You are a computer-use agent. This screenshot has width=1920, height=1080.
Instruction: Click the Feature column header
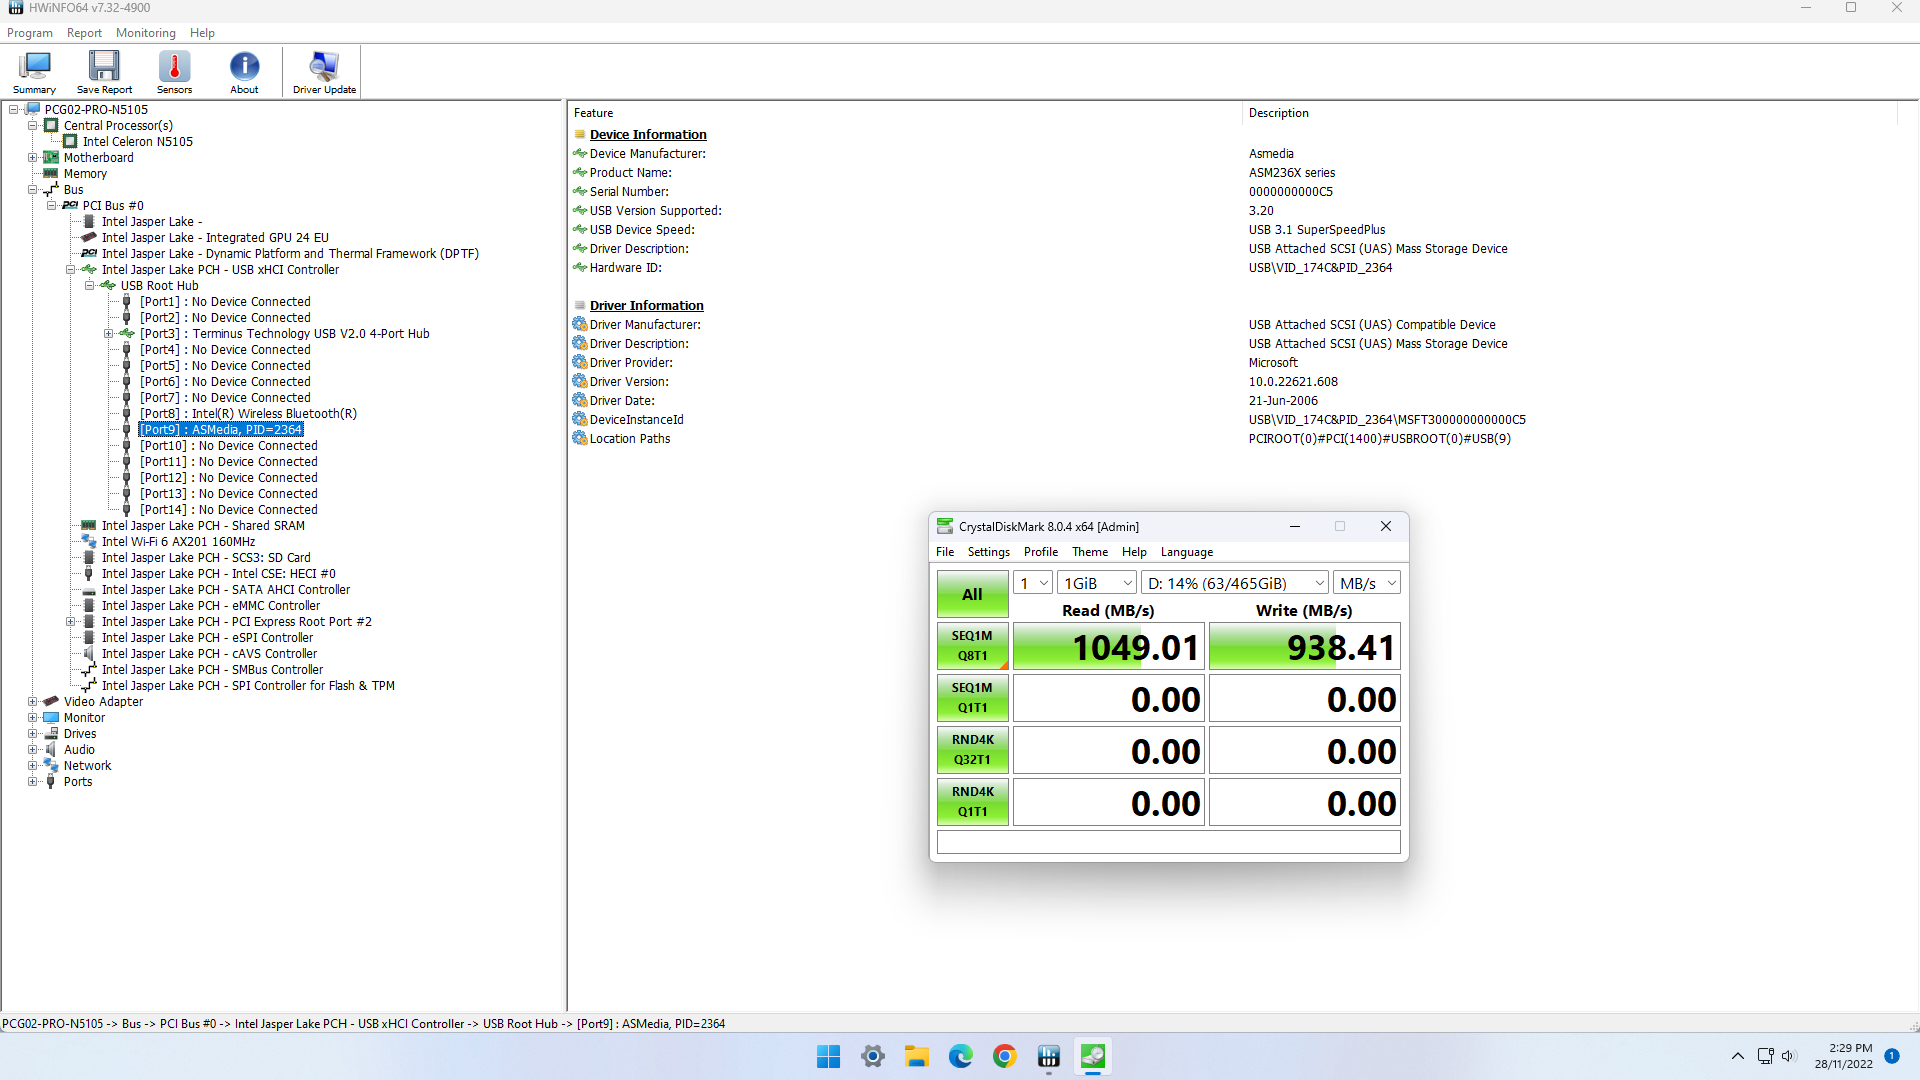coord(905,113)
